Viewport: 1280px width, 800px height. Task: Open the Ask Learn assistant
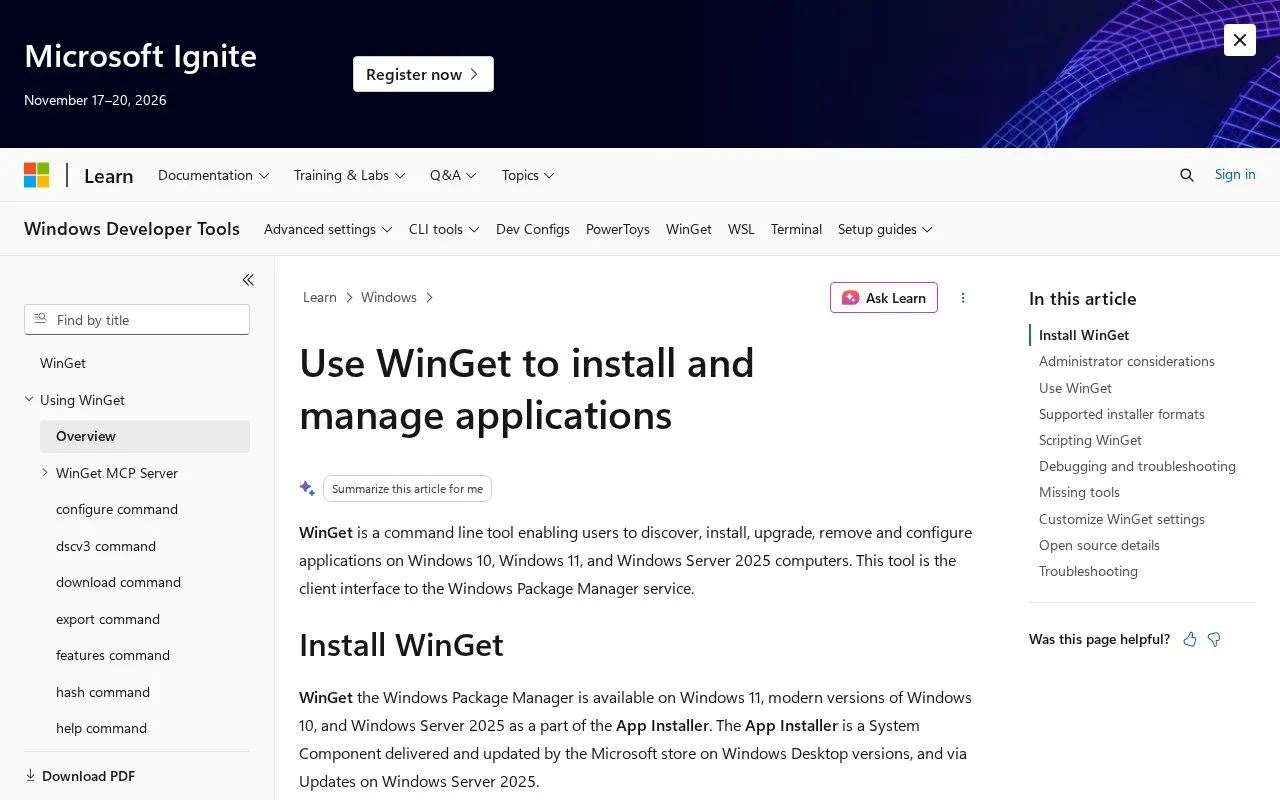884,298
